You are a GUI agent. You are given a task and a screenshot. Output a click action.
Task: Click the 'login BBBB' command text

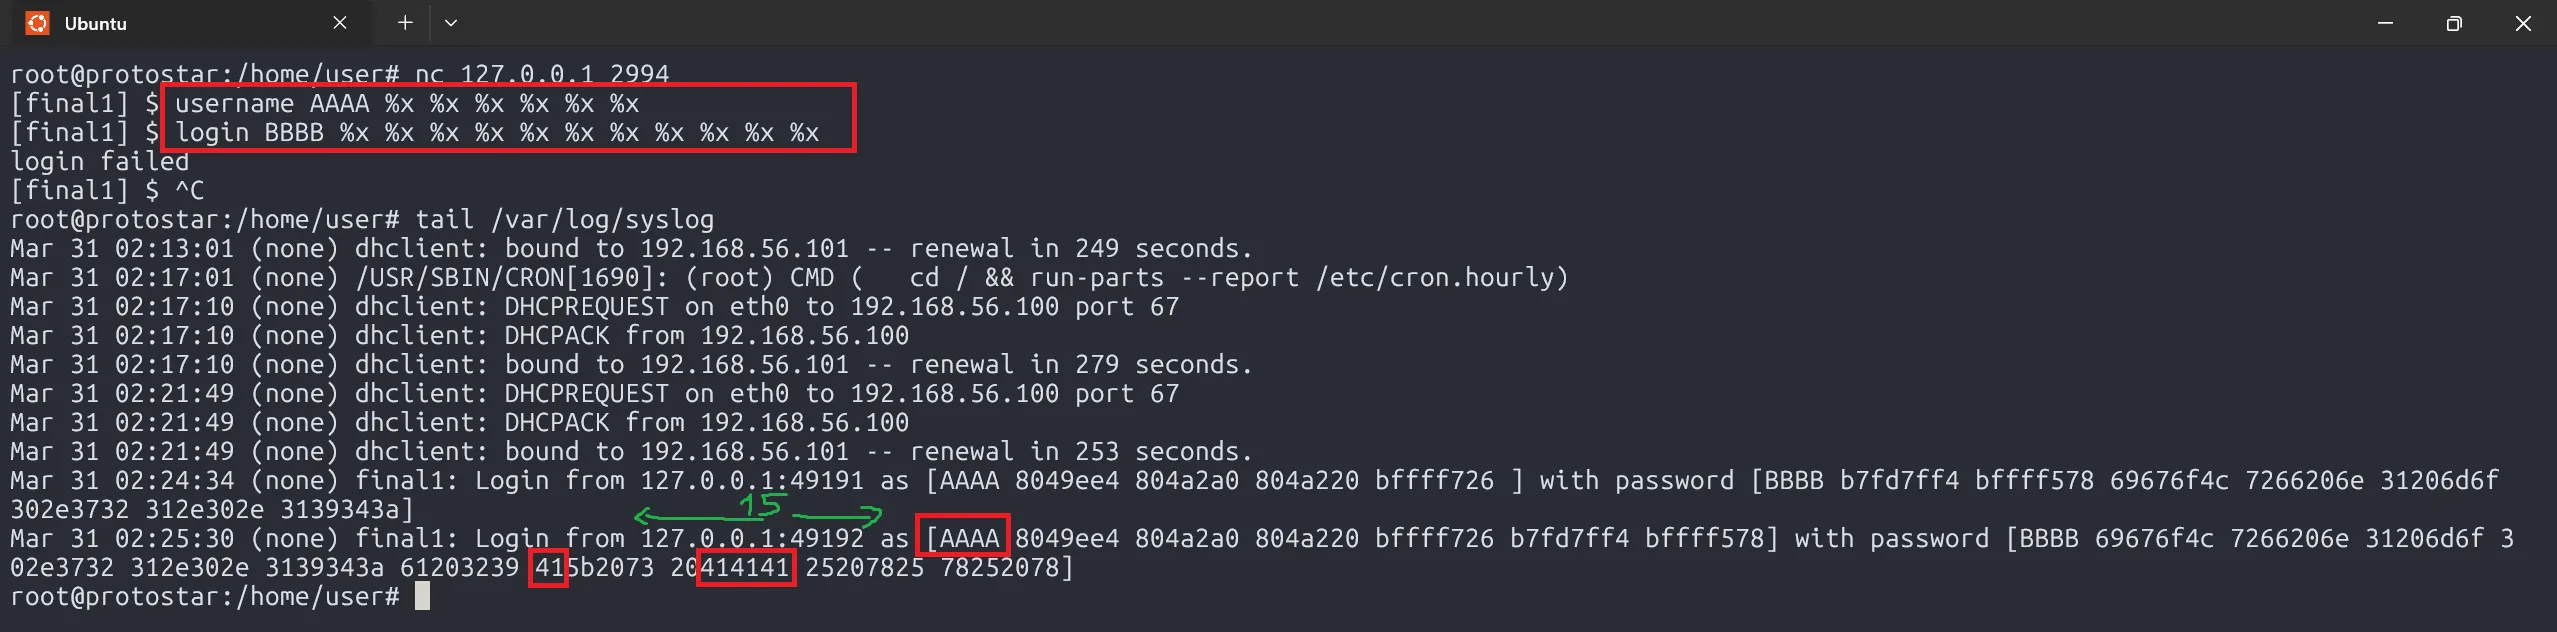[250, 133]
